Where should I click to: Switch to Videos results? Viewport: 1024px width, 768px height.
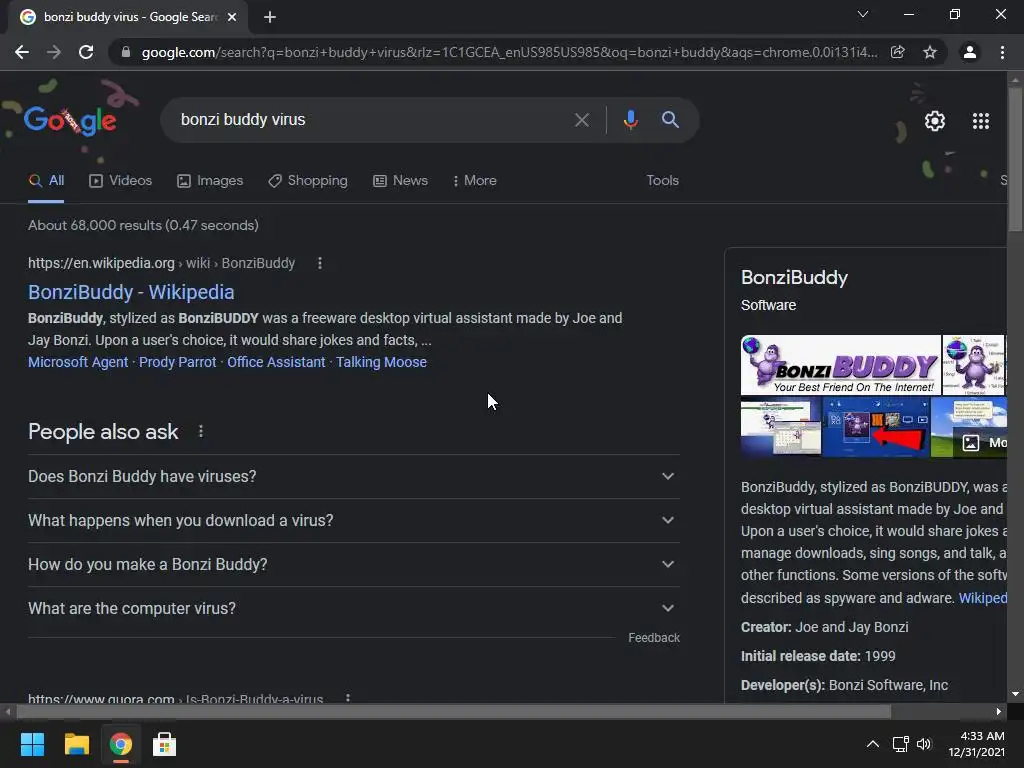coord(121,180)
